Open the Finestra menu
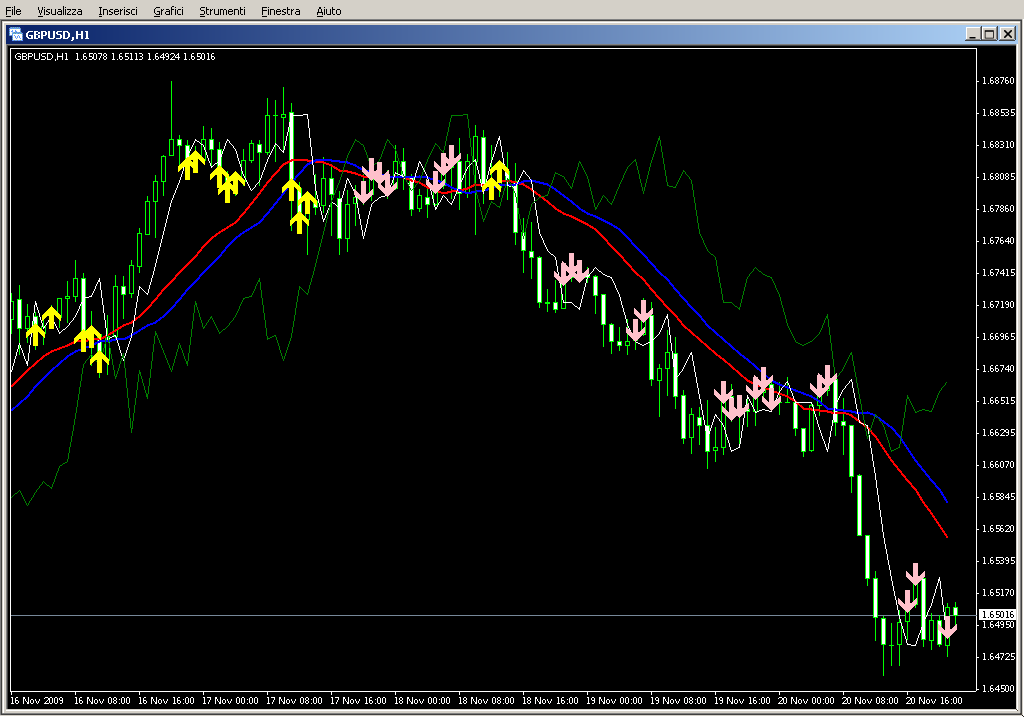This screenshot has height=717, width=1024. pyautogui.click(x=280, y=11)
